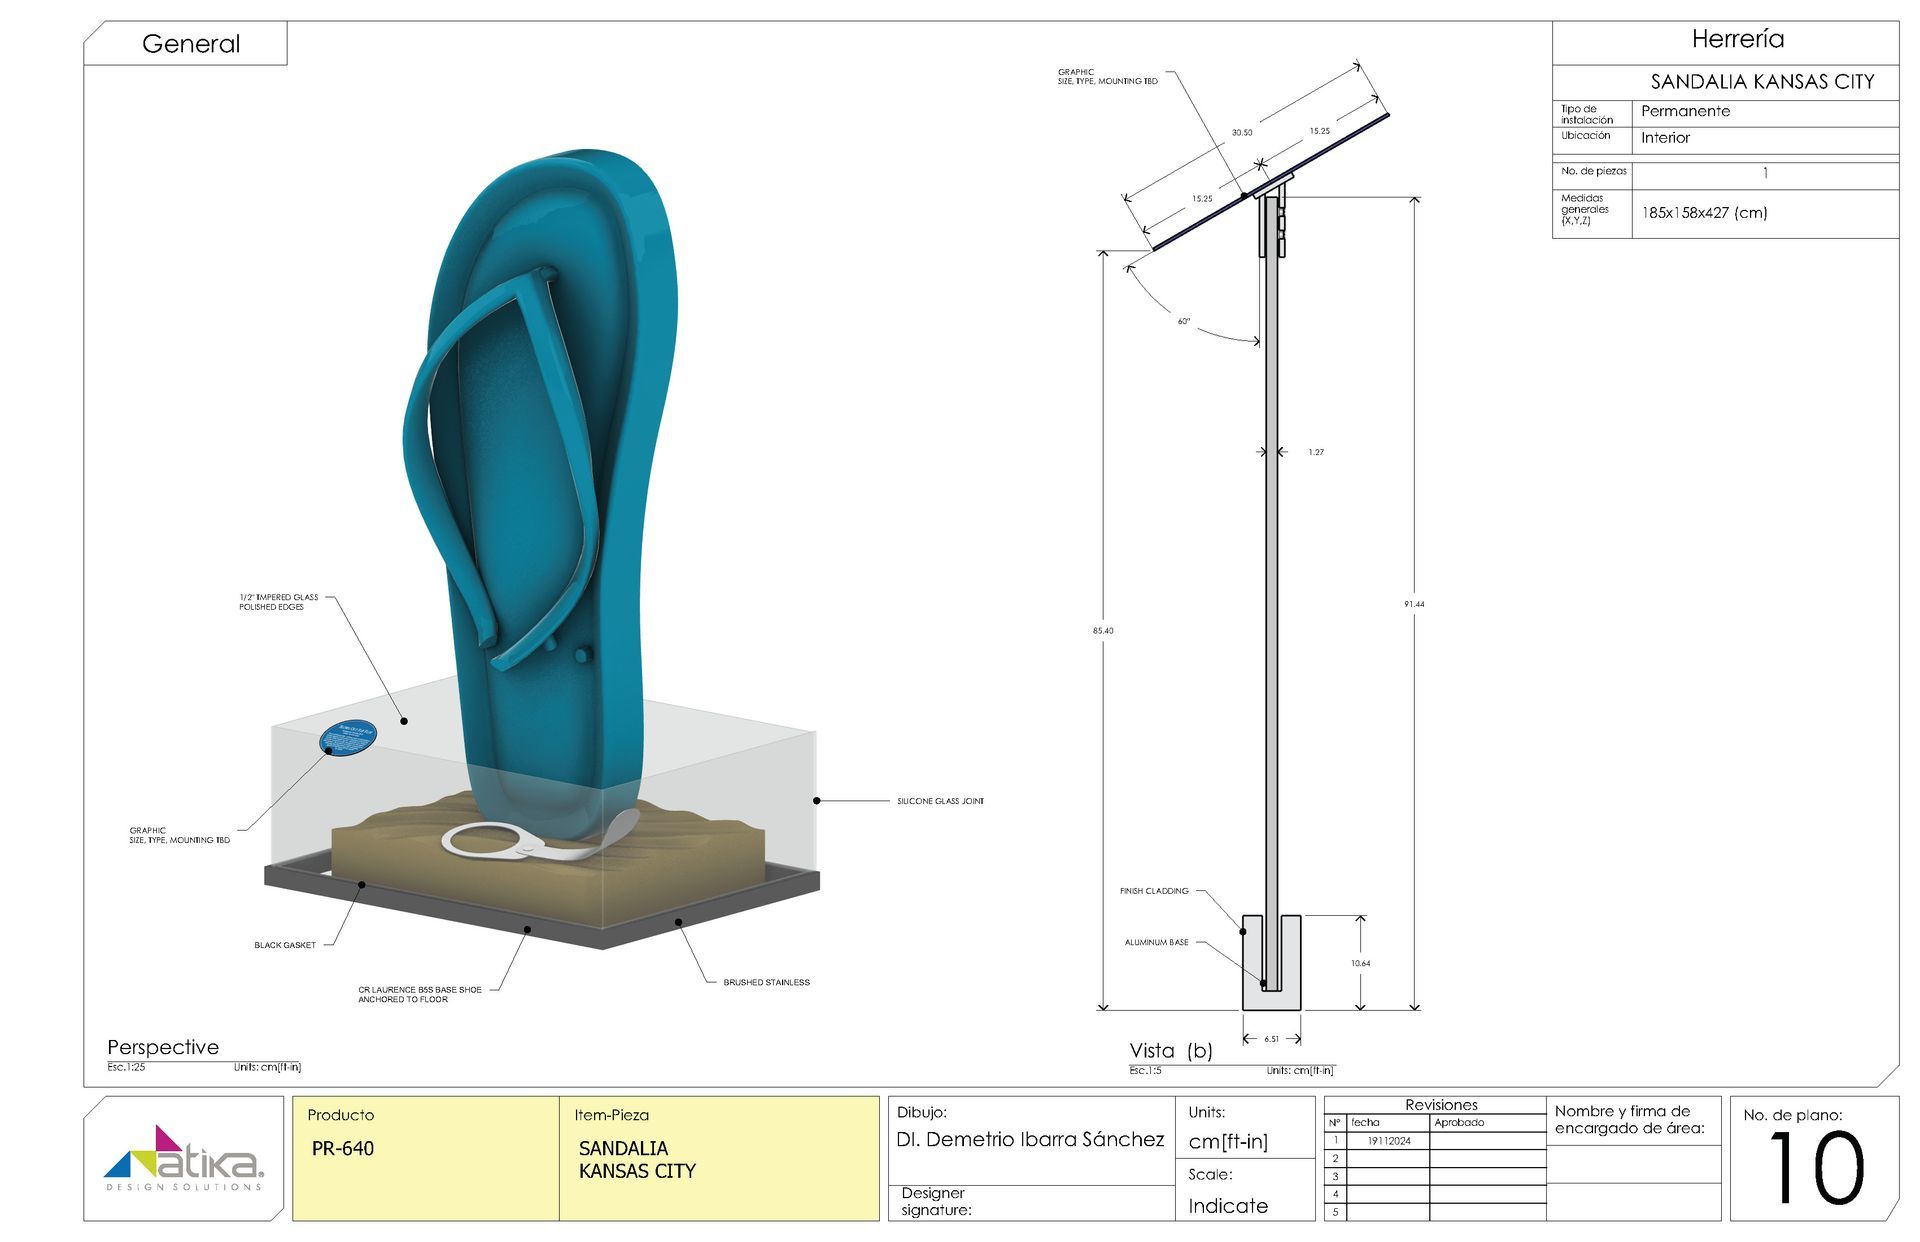Select the PR-640 product field
This screenshot has width=1920, height=1242.
point(343,1148)
